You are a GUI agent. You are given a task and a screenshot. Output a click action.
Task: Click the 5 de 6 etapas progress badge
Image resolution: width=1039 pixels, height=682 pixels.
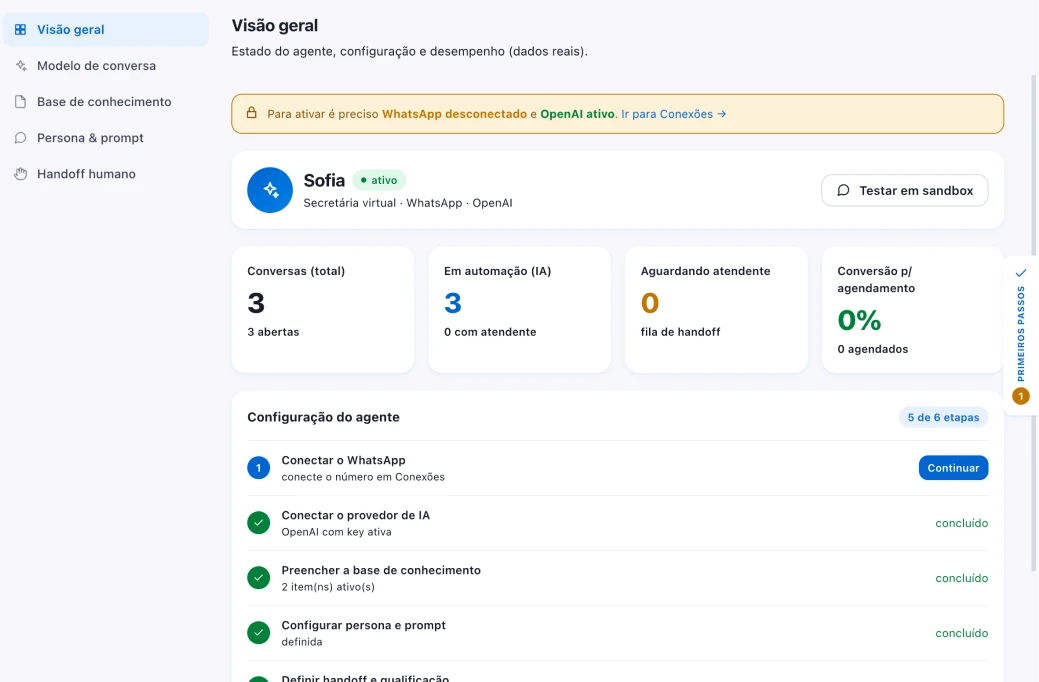coord(943,417)
